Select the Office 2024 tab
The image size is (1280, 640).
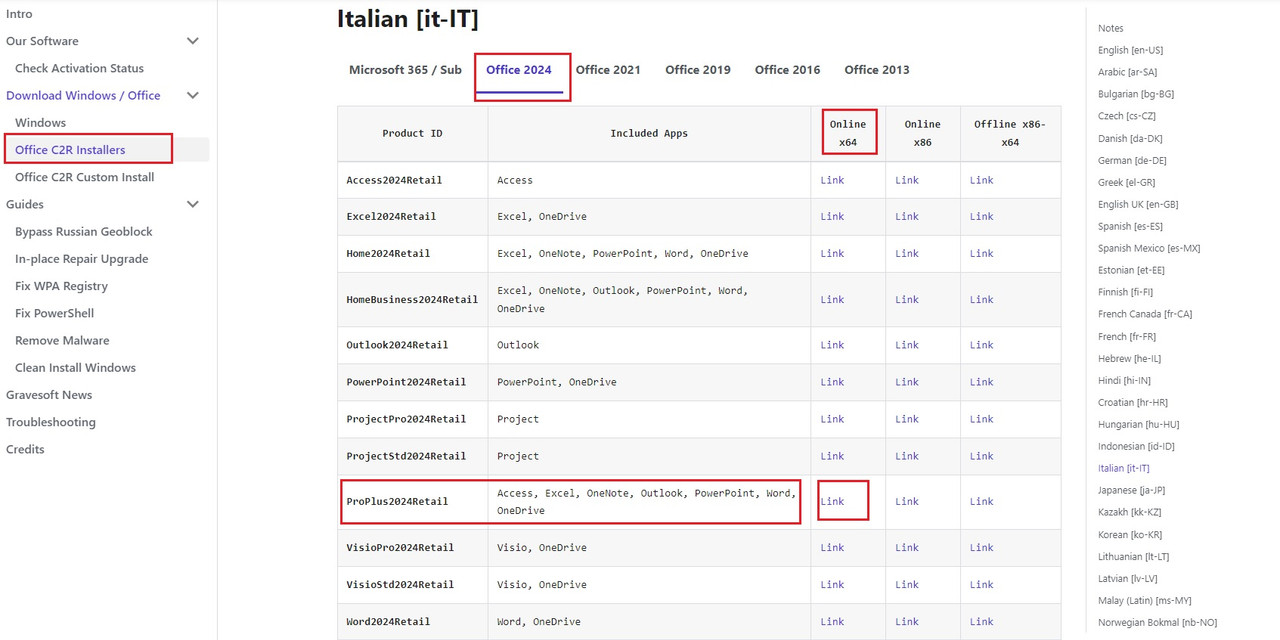(519, 70)
